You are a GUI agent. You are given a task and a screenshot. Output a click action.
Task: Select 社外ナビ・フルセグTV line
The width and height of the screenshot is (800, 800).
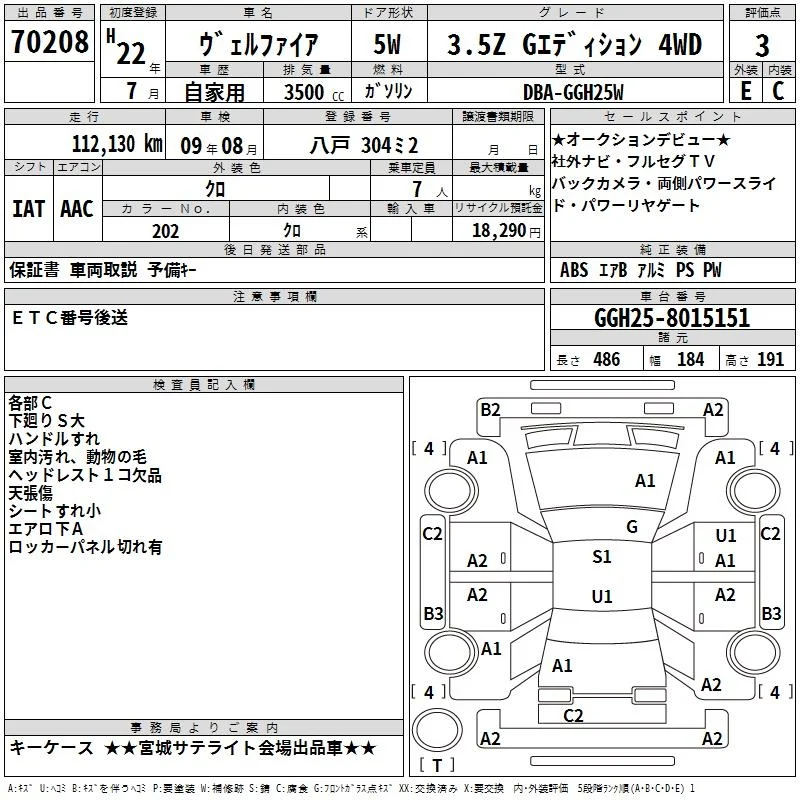click(x=633, y=161)
